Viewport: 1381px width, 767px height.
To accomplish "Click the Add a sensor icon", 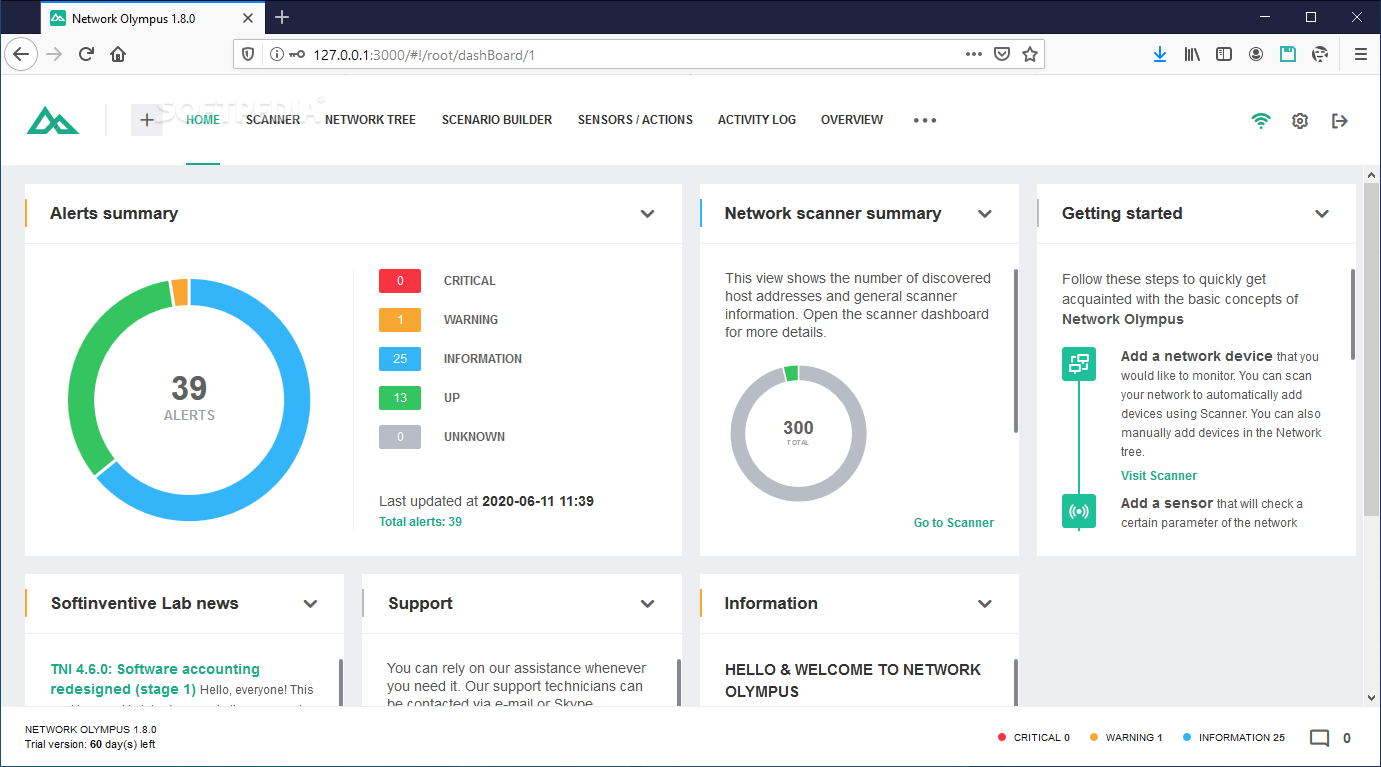I will (x=1079, y=511).
